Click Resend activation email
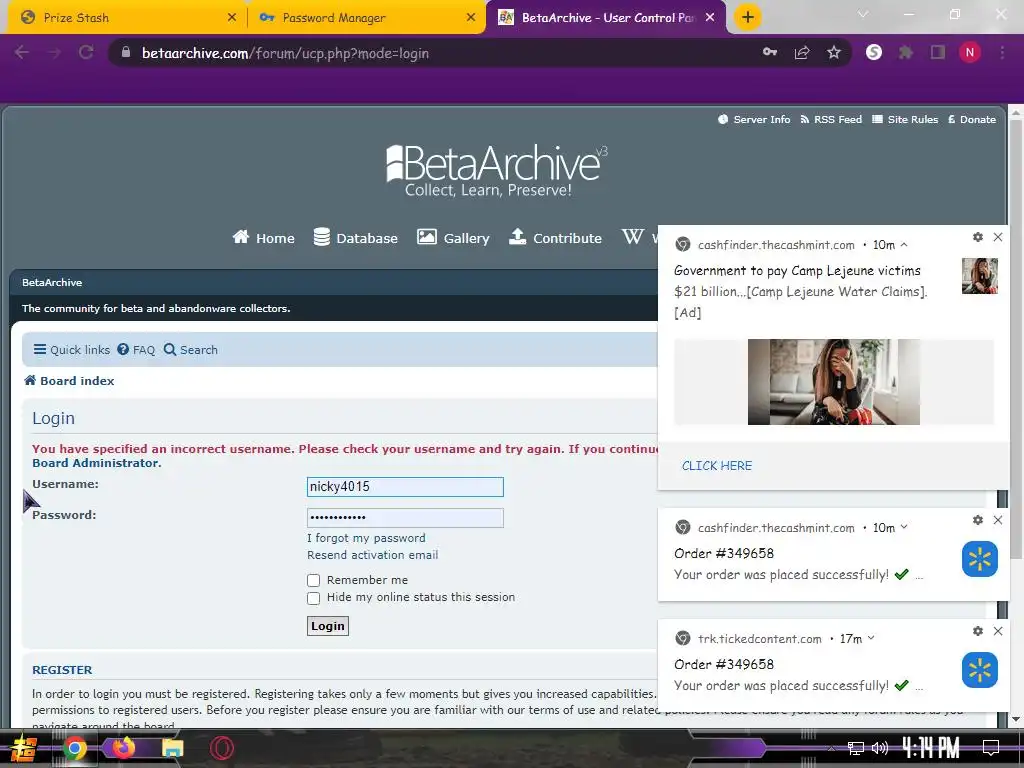1024x768 pixels. tap(372, 555)
